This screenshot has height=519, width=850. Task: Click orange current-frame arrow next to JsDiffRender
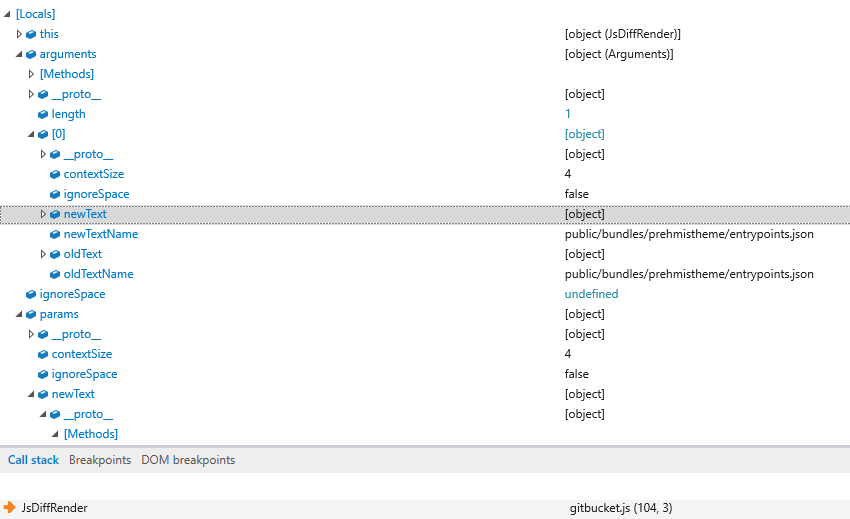tap(9, 508)
